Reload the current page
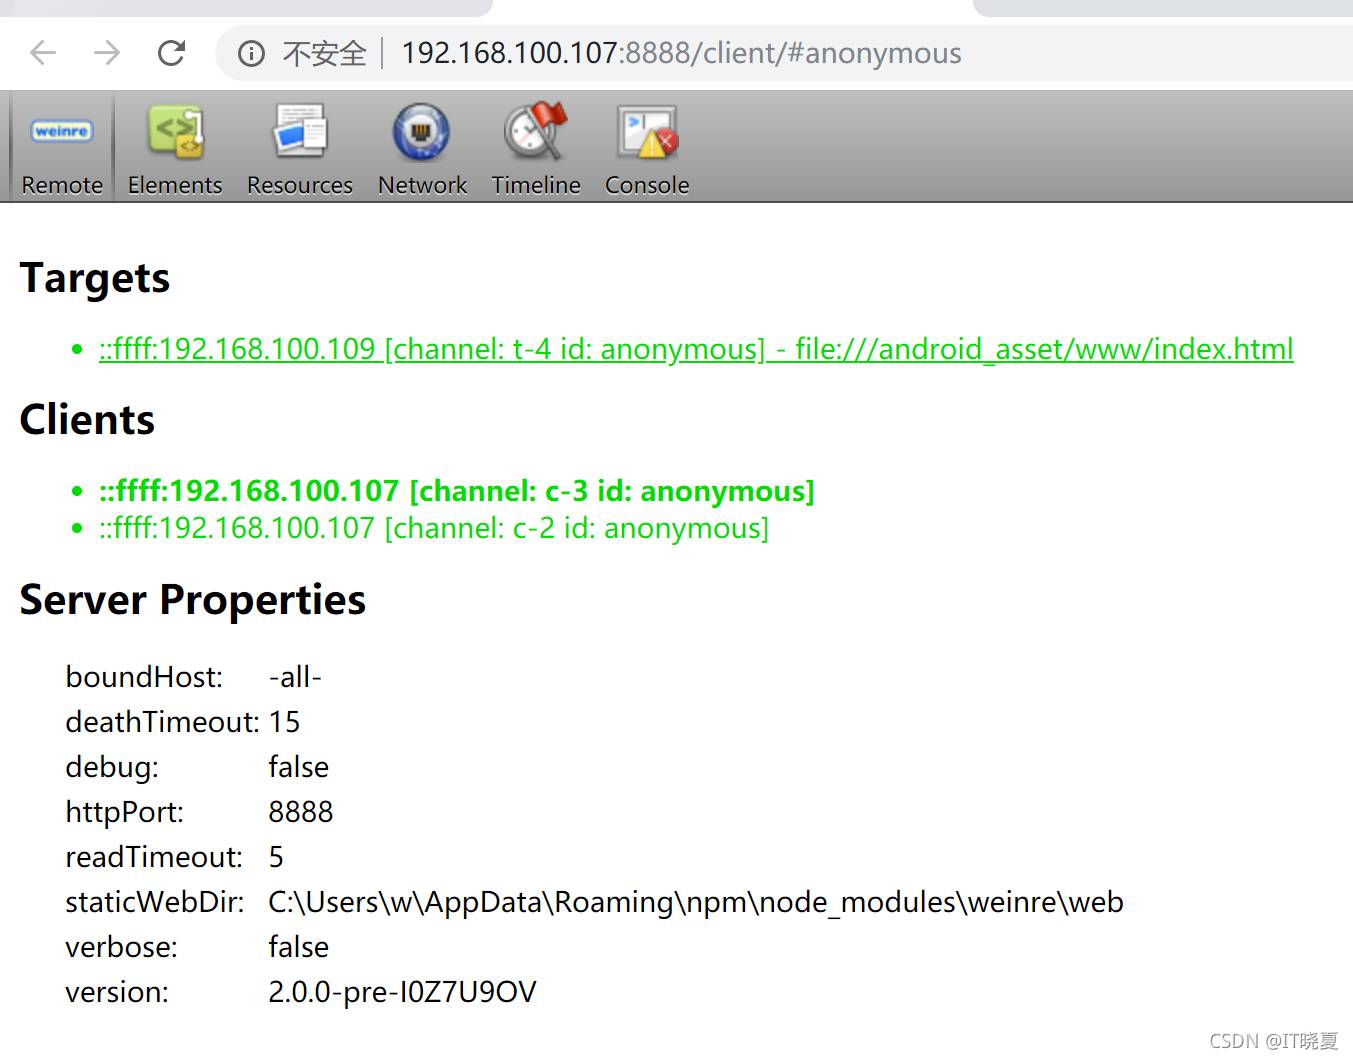The image size is (1353, 1059). [x=172, y=52]
